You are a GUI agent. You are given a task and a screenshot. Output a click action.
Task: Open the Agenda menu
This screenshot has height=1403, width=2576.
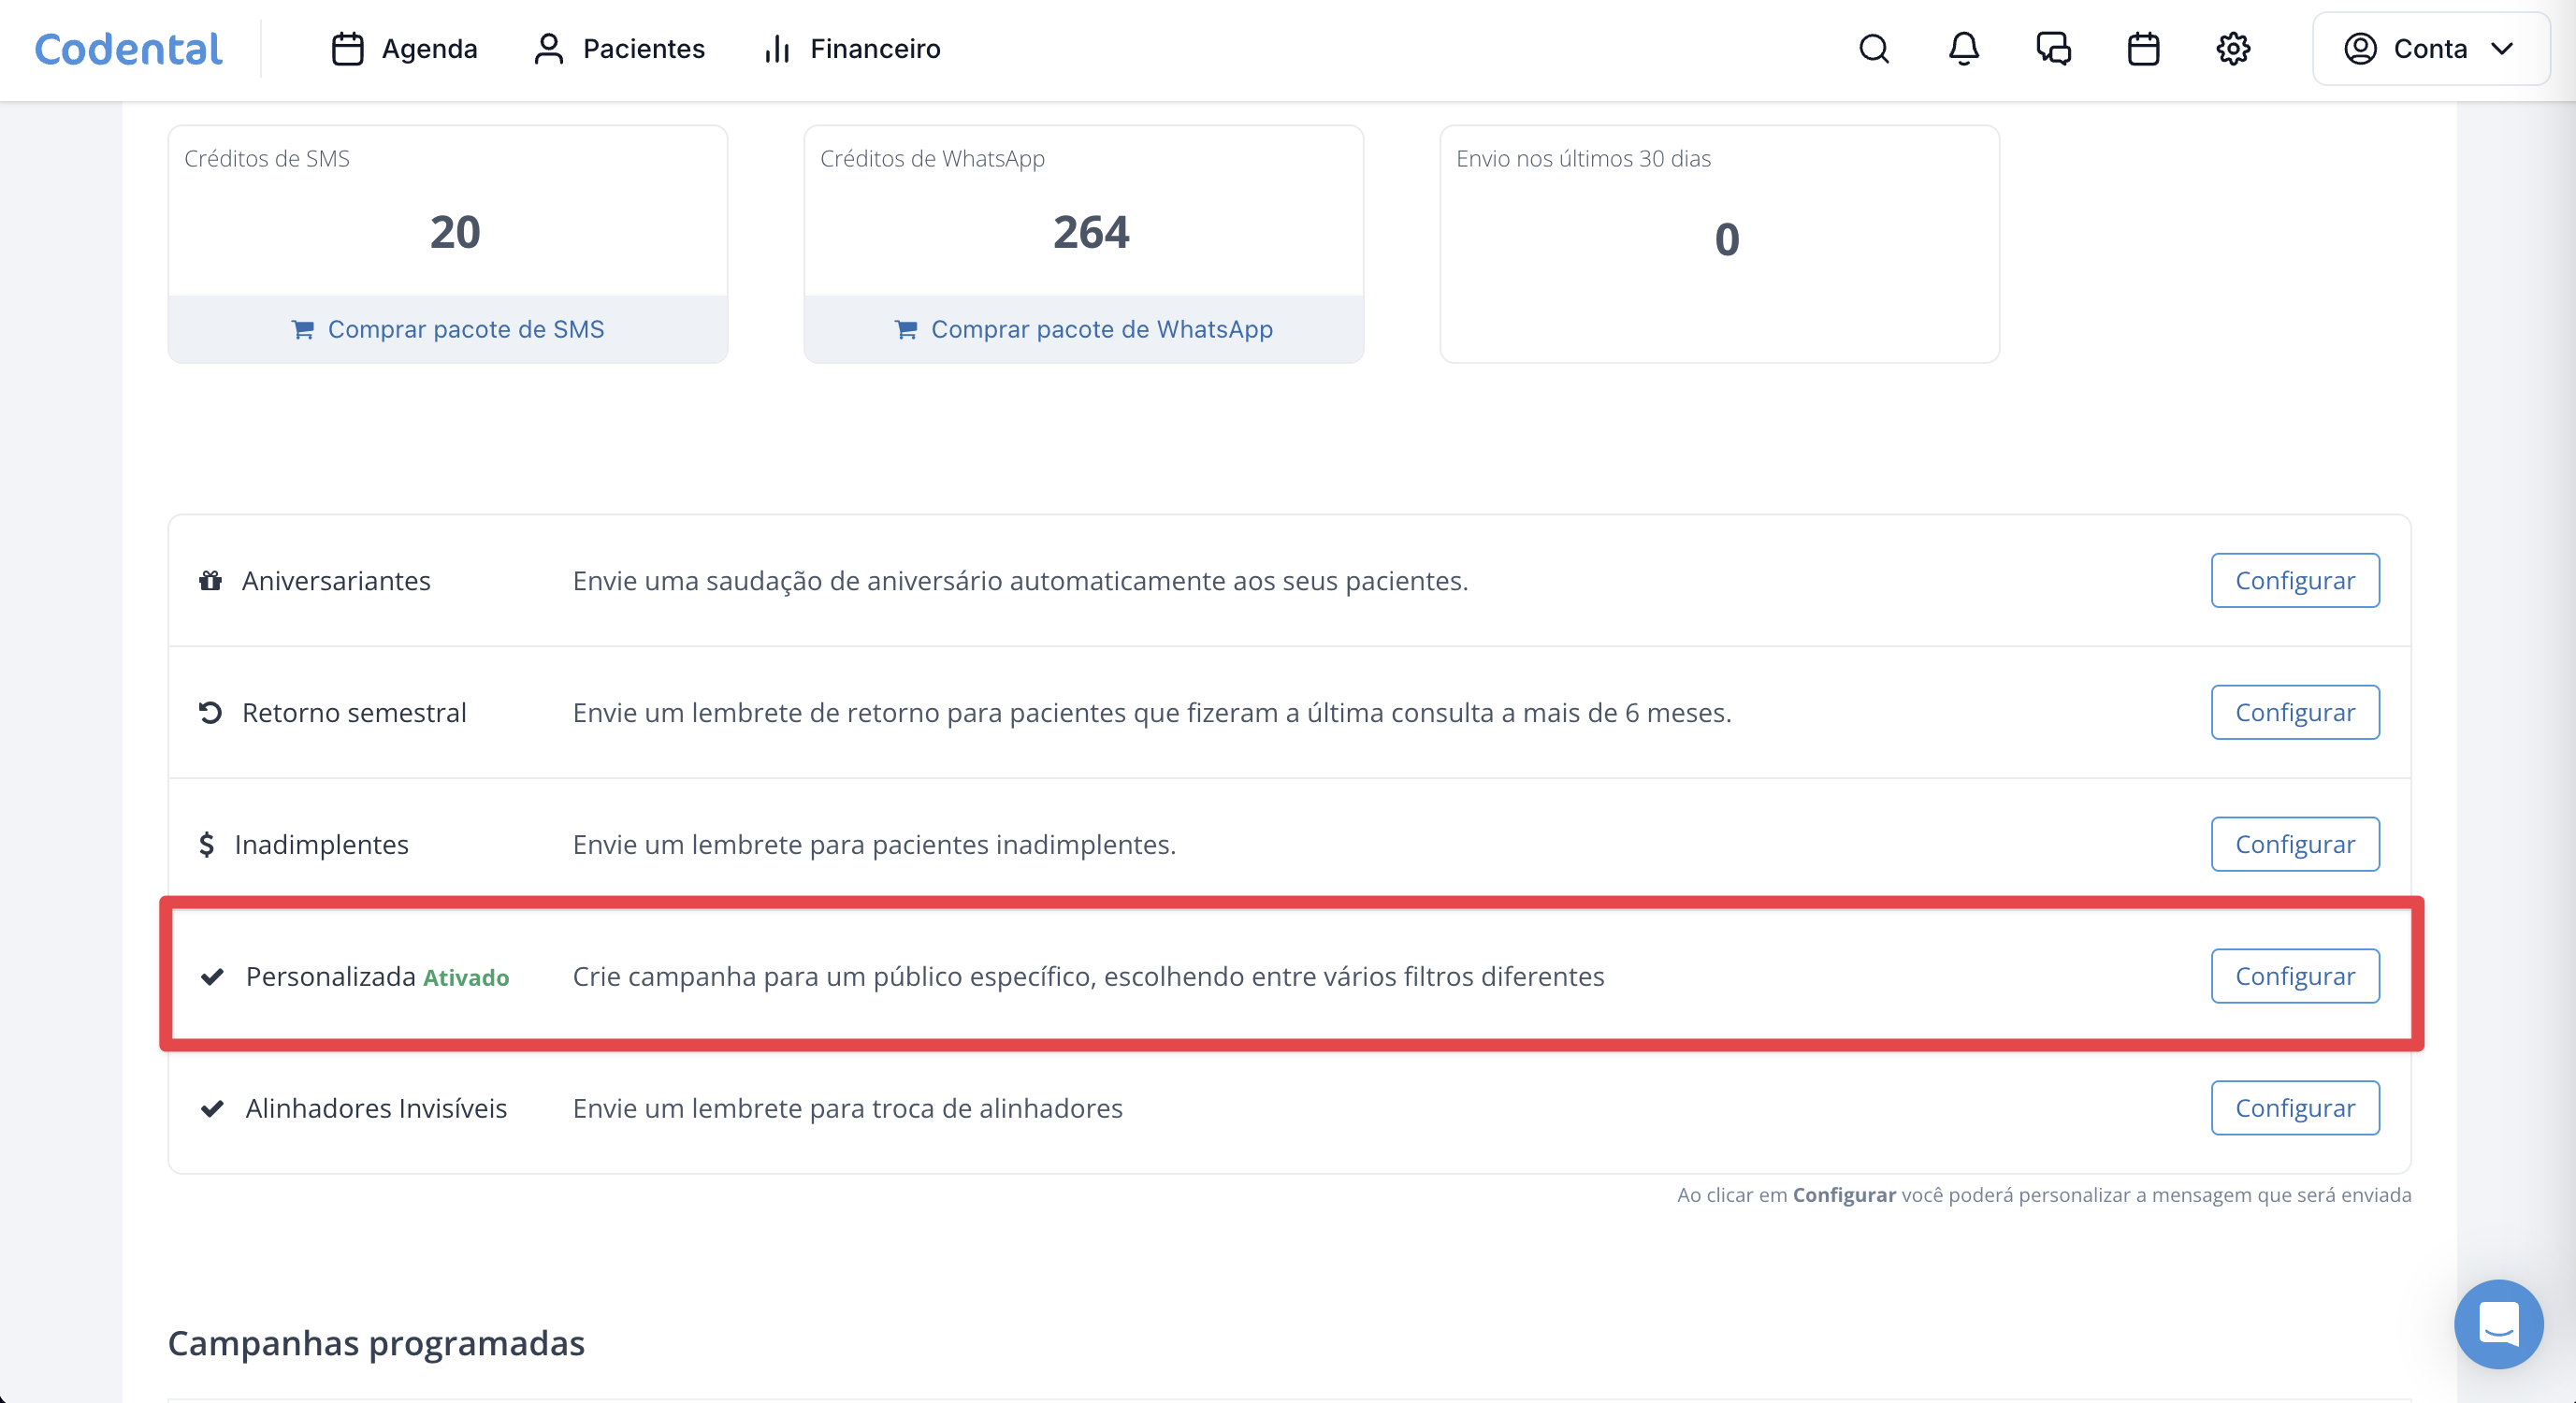(x=405, y=49)
